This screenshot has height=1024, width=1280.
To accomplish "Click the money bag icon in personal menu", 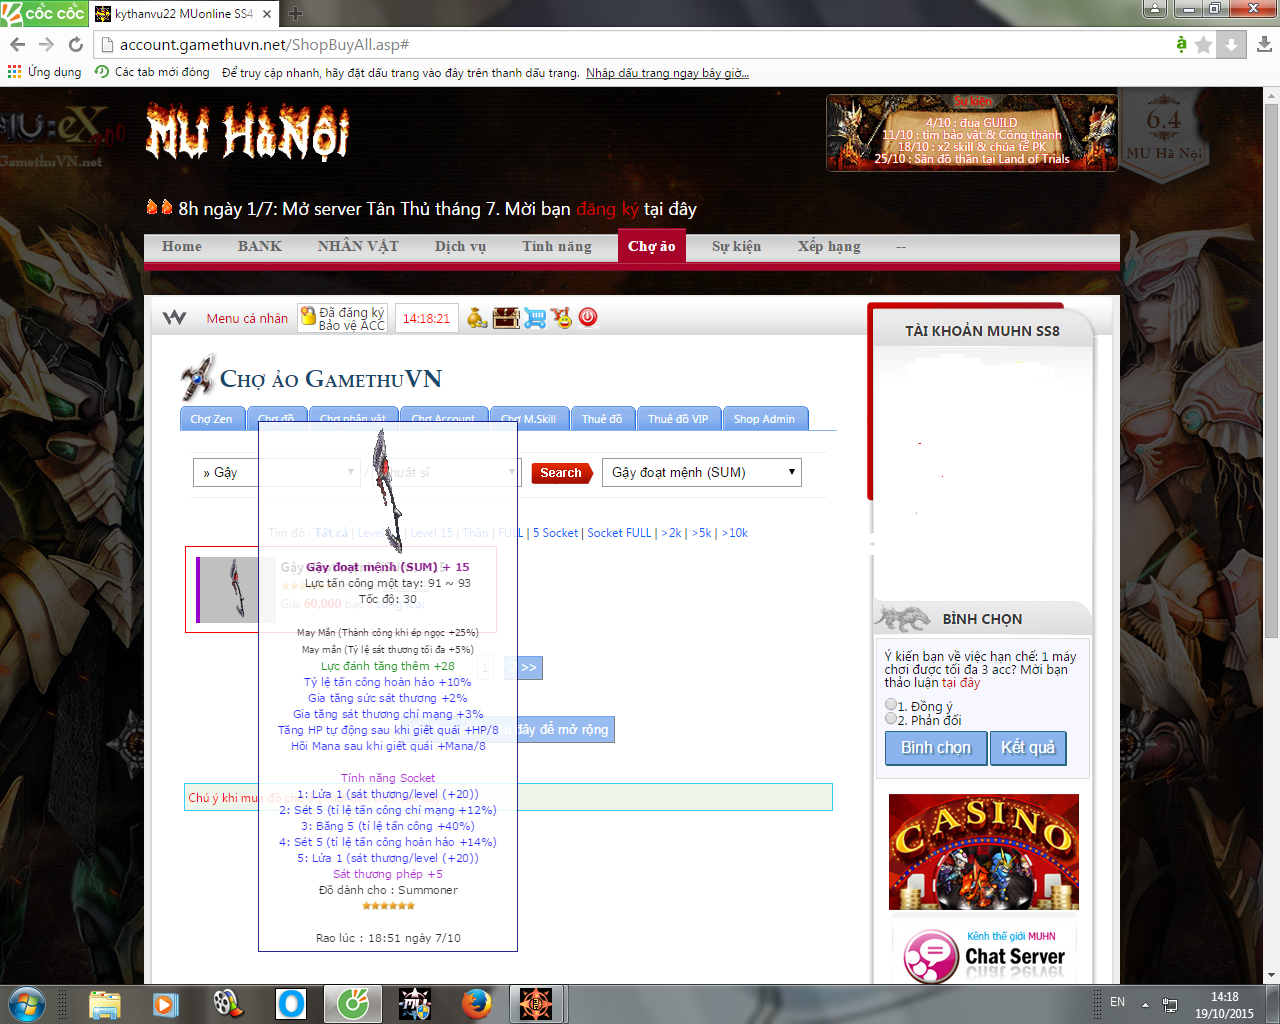I will (477, 318).
